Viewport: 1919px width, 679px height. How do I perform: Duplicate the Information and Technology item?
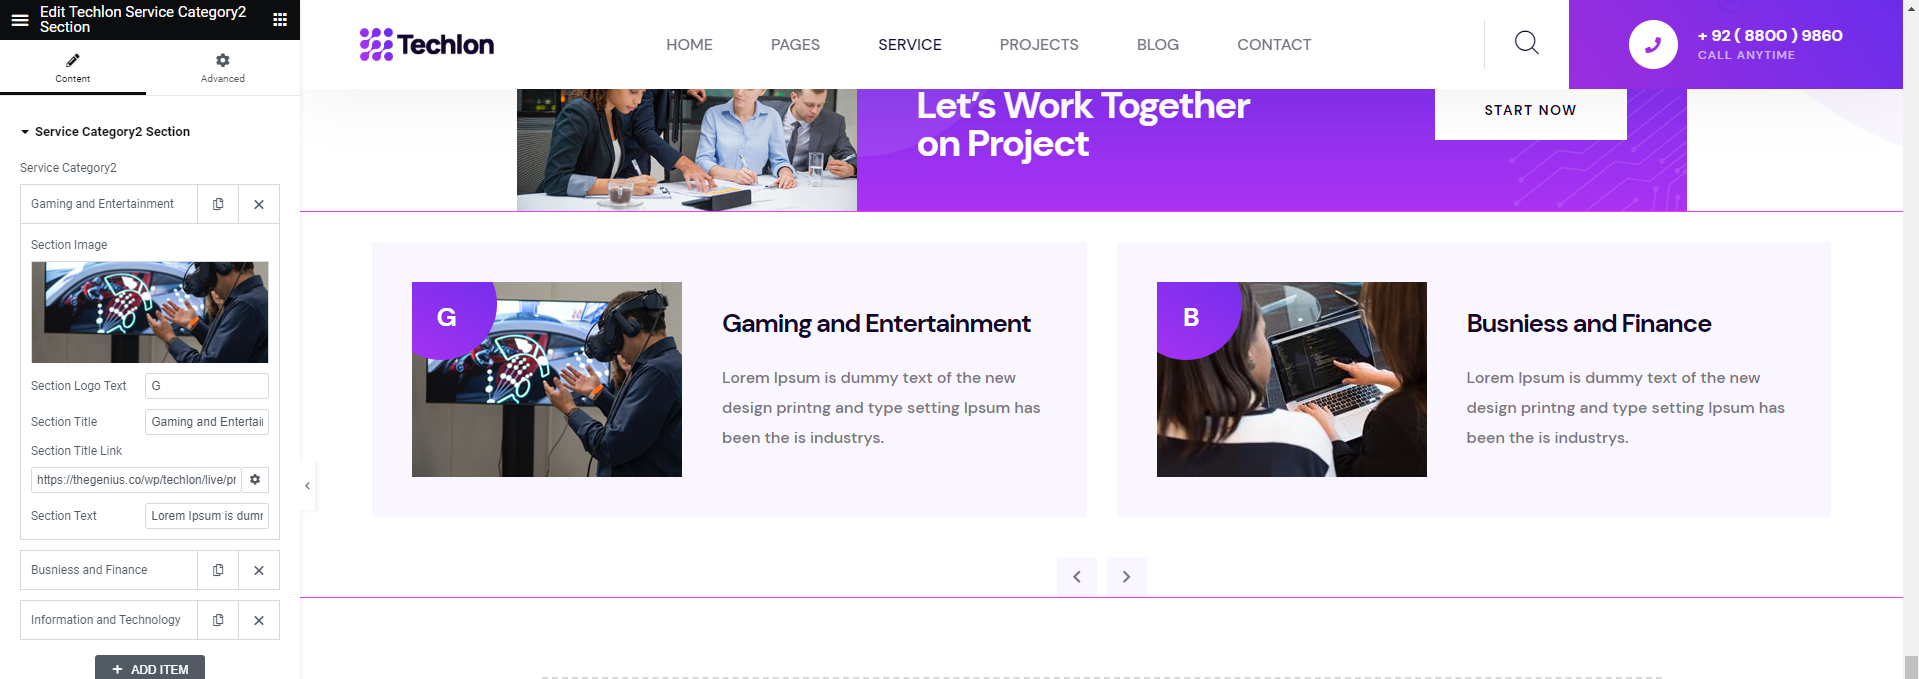pos(218,620)
